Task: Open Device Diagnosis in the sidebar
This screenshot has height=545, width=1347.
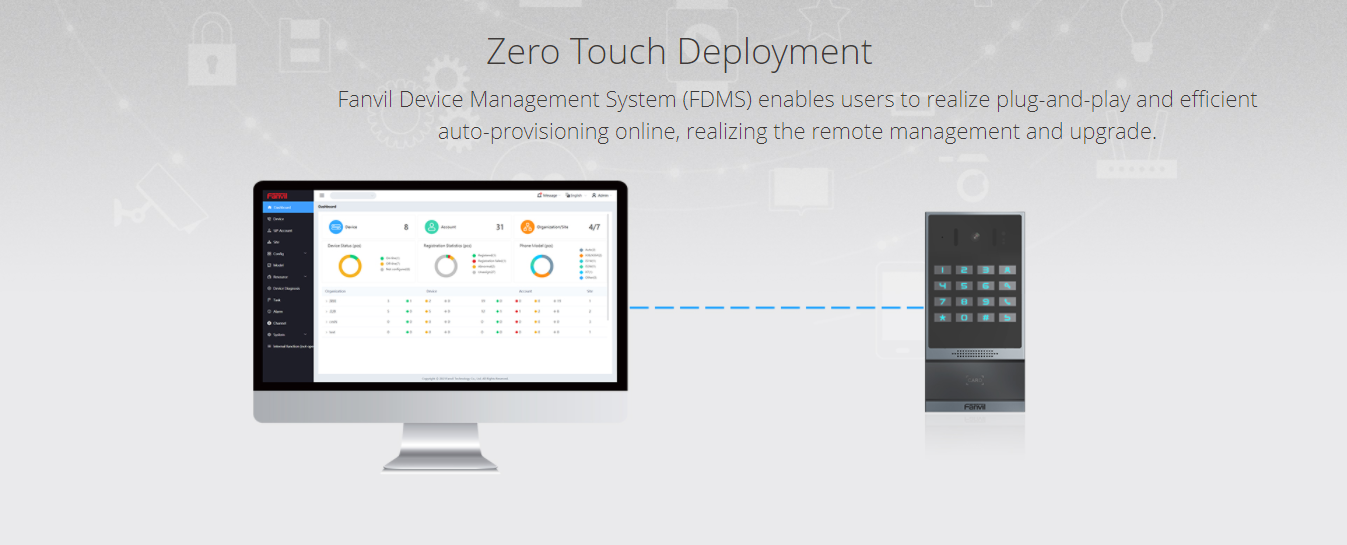Action: [x=288, y=288]
